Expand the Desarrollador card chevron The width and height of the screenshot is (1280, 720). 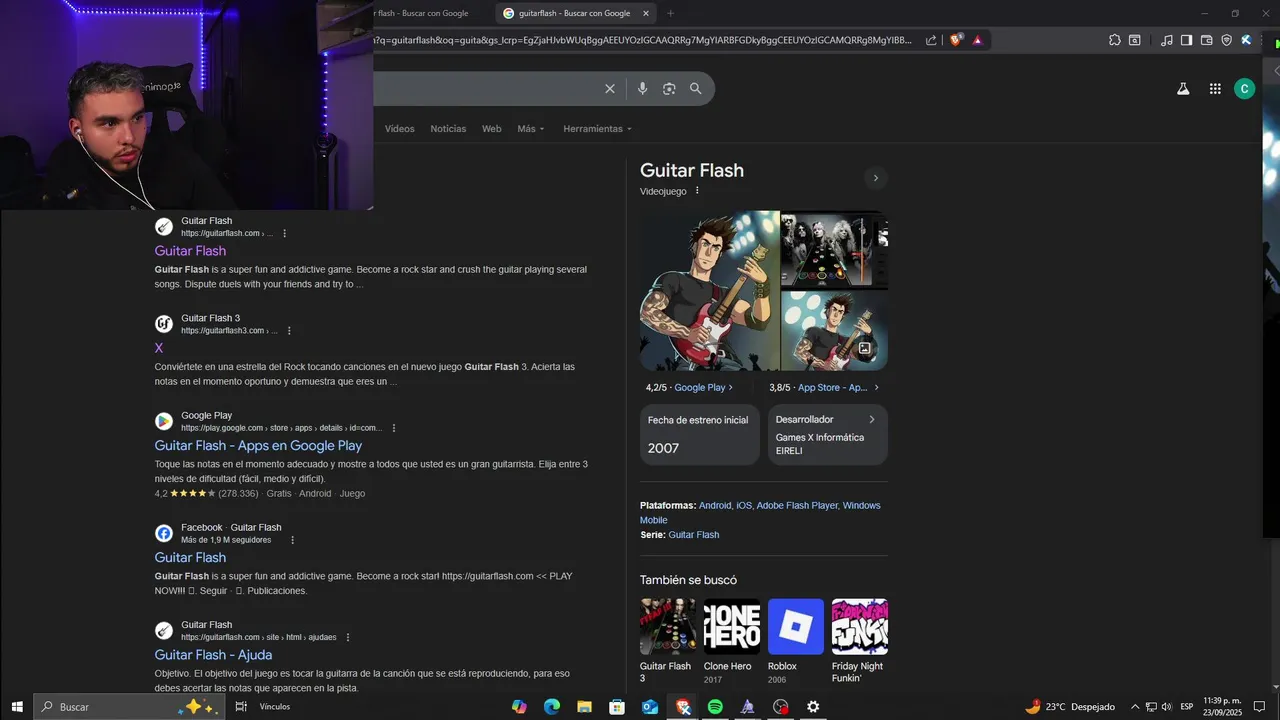pos(872,419)
